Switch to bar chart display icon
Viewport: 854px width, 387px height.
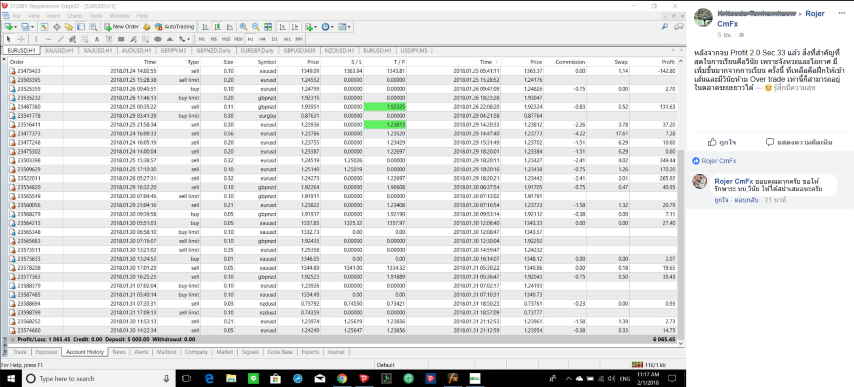tap(205, 27)
